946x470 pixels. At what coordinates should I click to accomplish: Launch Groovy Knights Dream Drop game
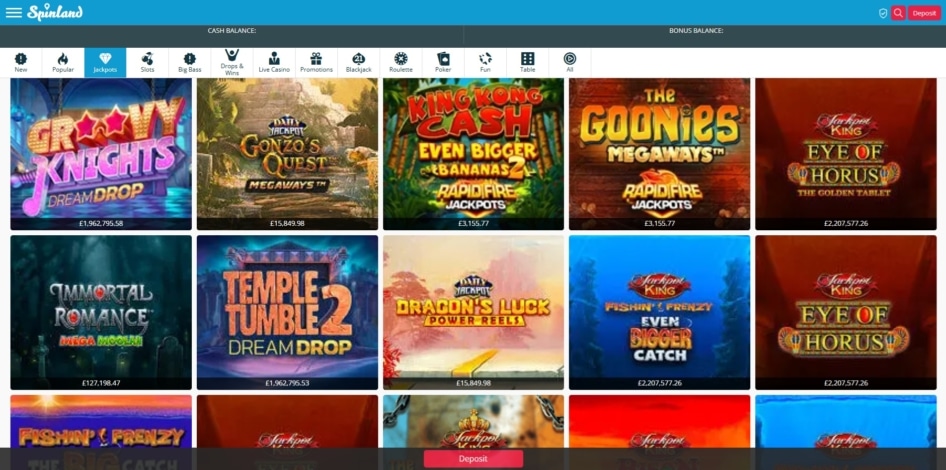click(101, 148)
